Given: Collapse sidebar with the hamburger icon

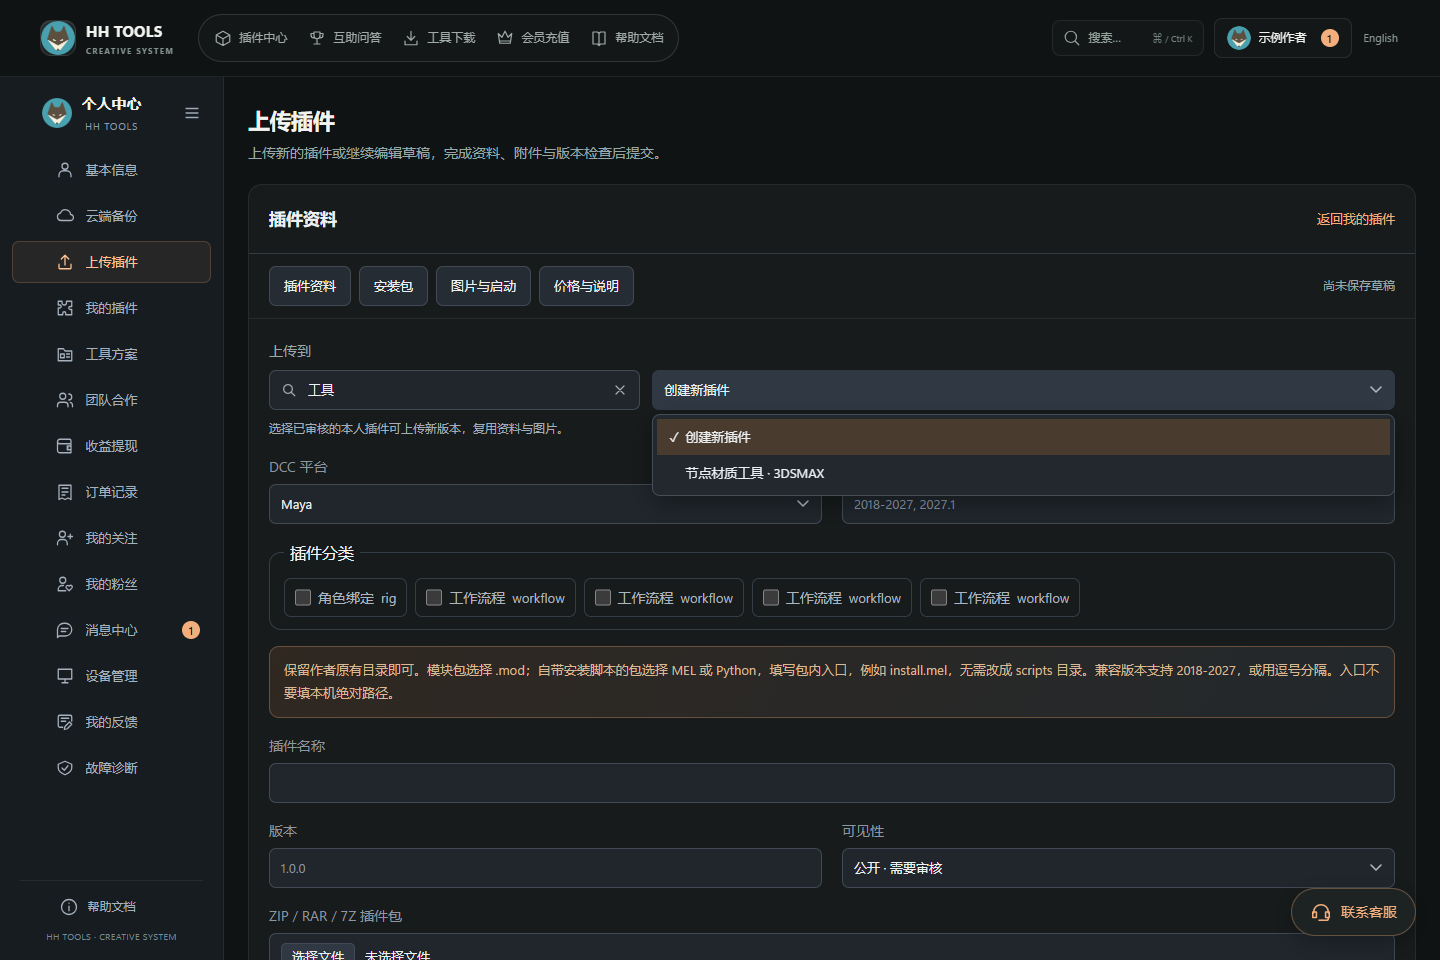Looking at the screenshot, I should click(192, 113).
